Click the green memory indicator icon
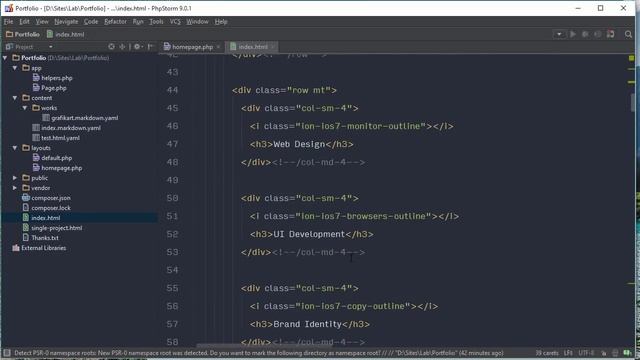Image resolution: width=640 pixels, height=360 pixels. coord(627,353)
